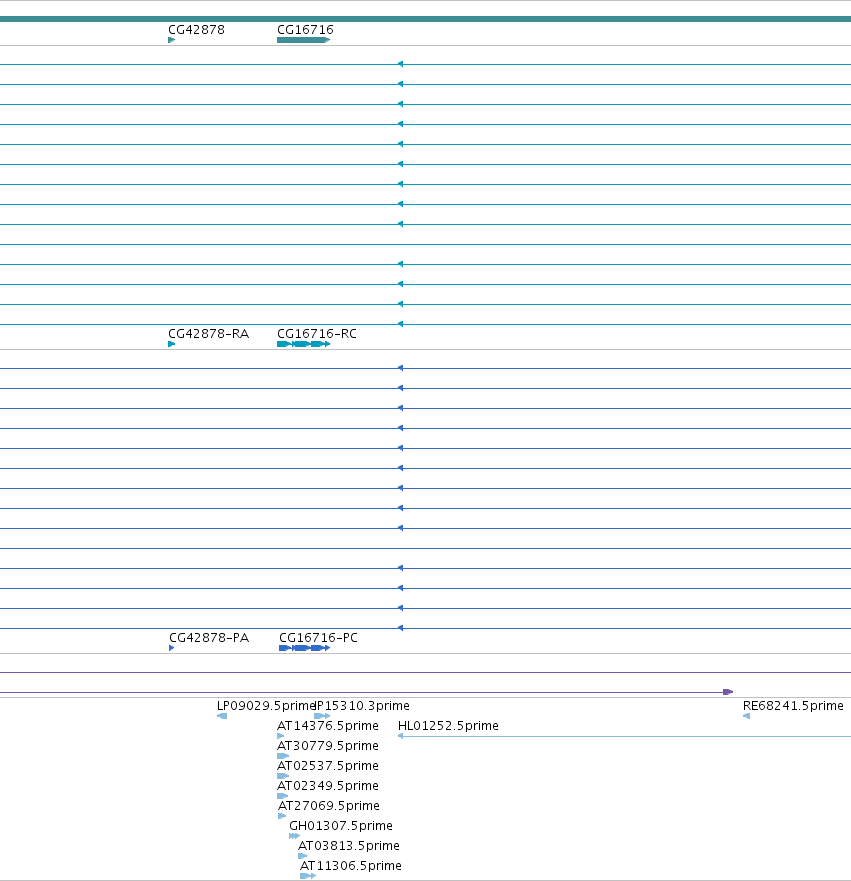Click the AT30779.5prime EST glyph
This screenshot has height=881, width=851.
coord(283,756)
